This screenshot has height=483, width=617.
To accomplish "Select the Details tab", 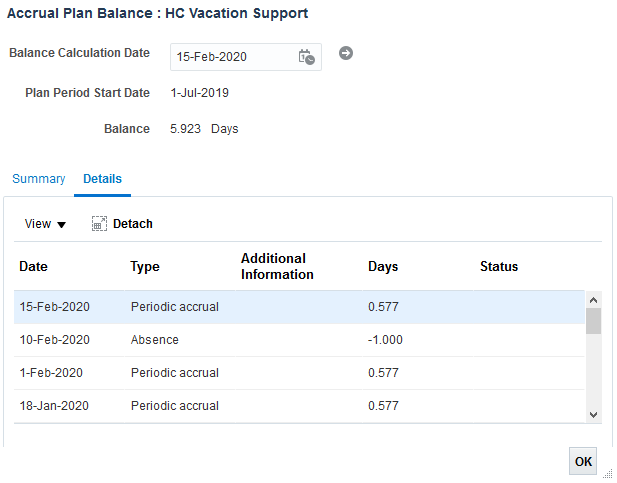I will pyautogui.click(x=102, y=179).
